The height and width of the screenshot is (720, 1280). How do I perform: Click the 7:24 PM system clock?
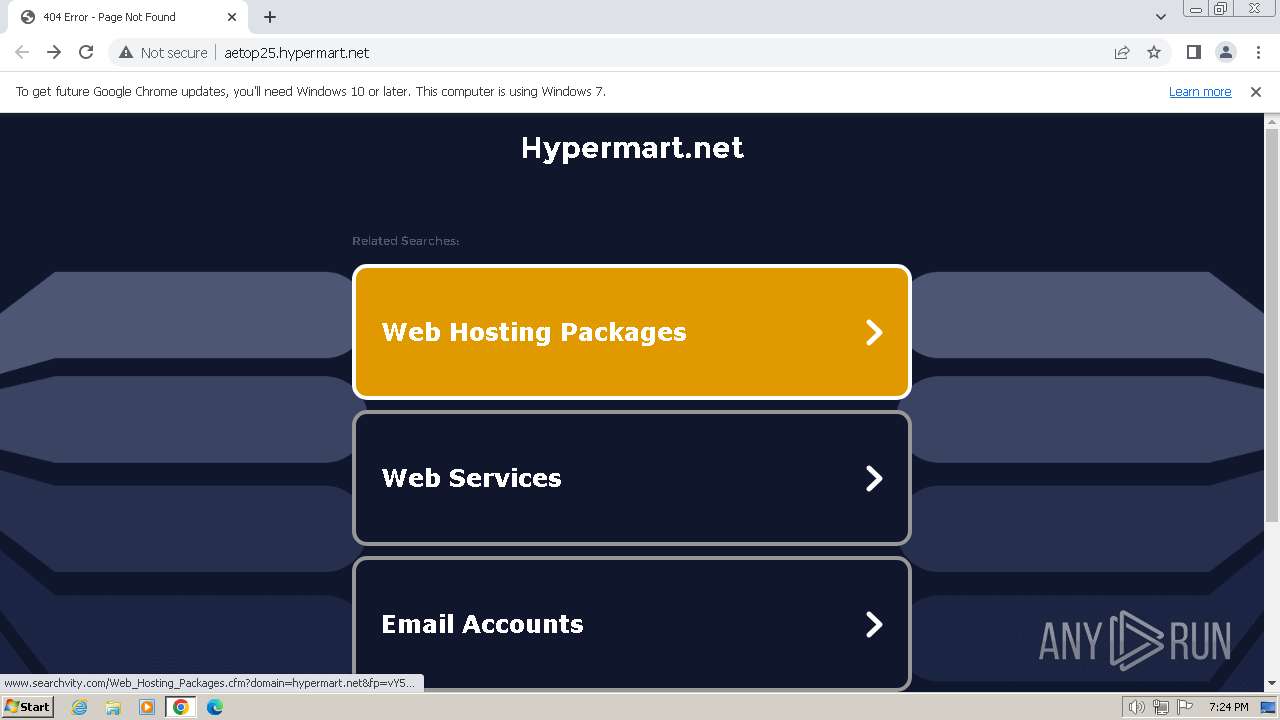1228,707
